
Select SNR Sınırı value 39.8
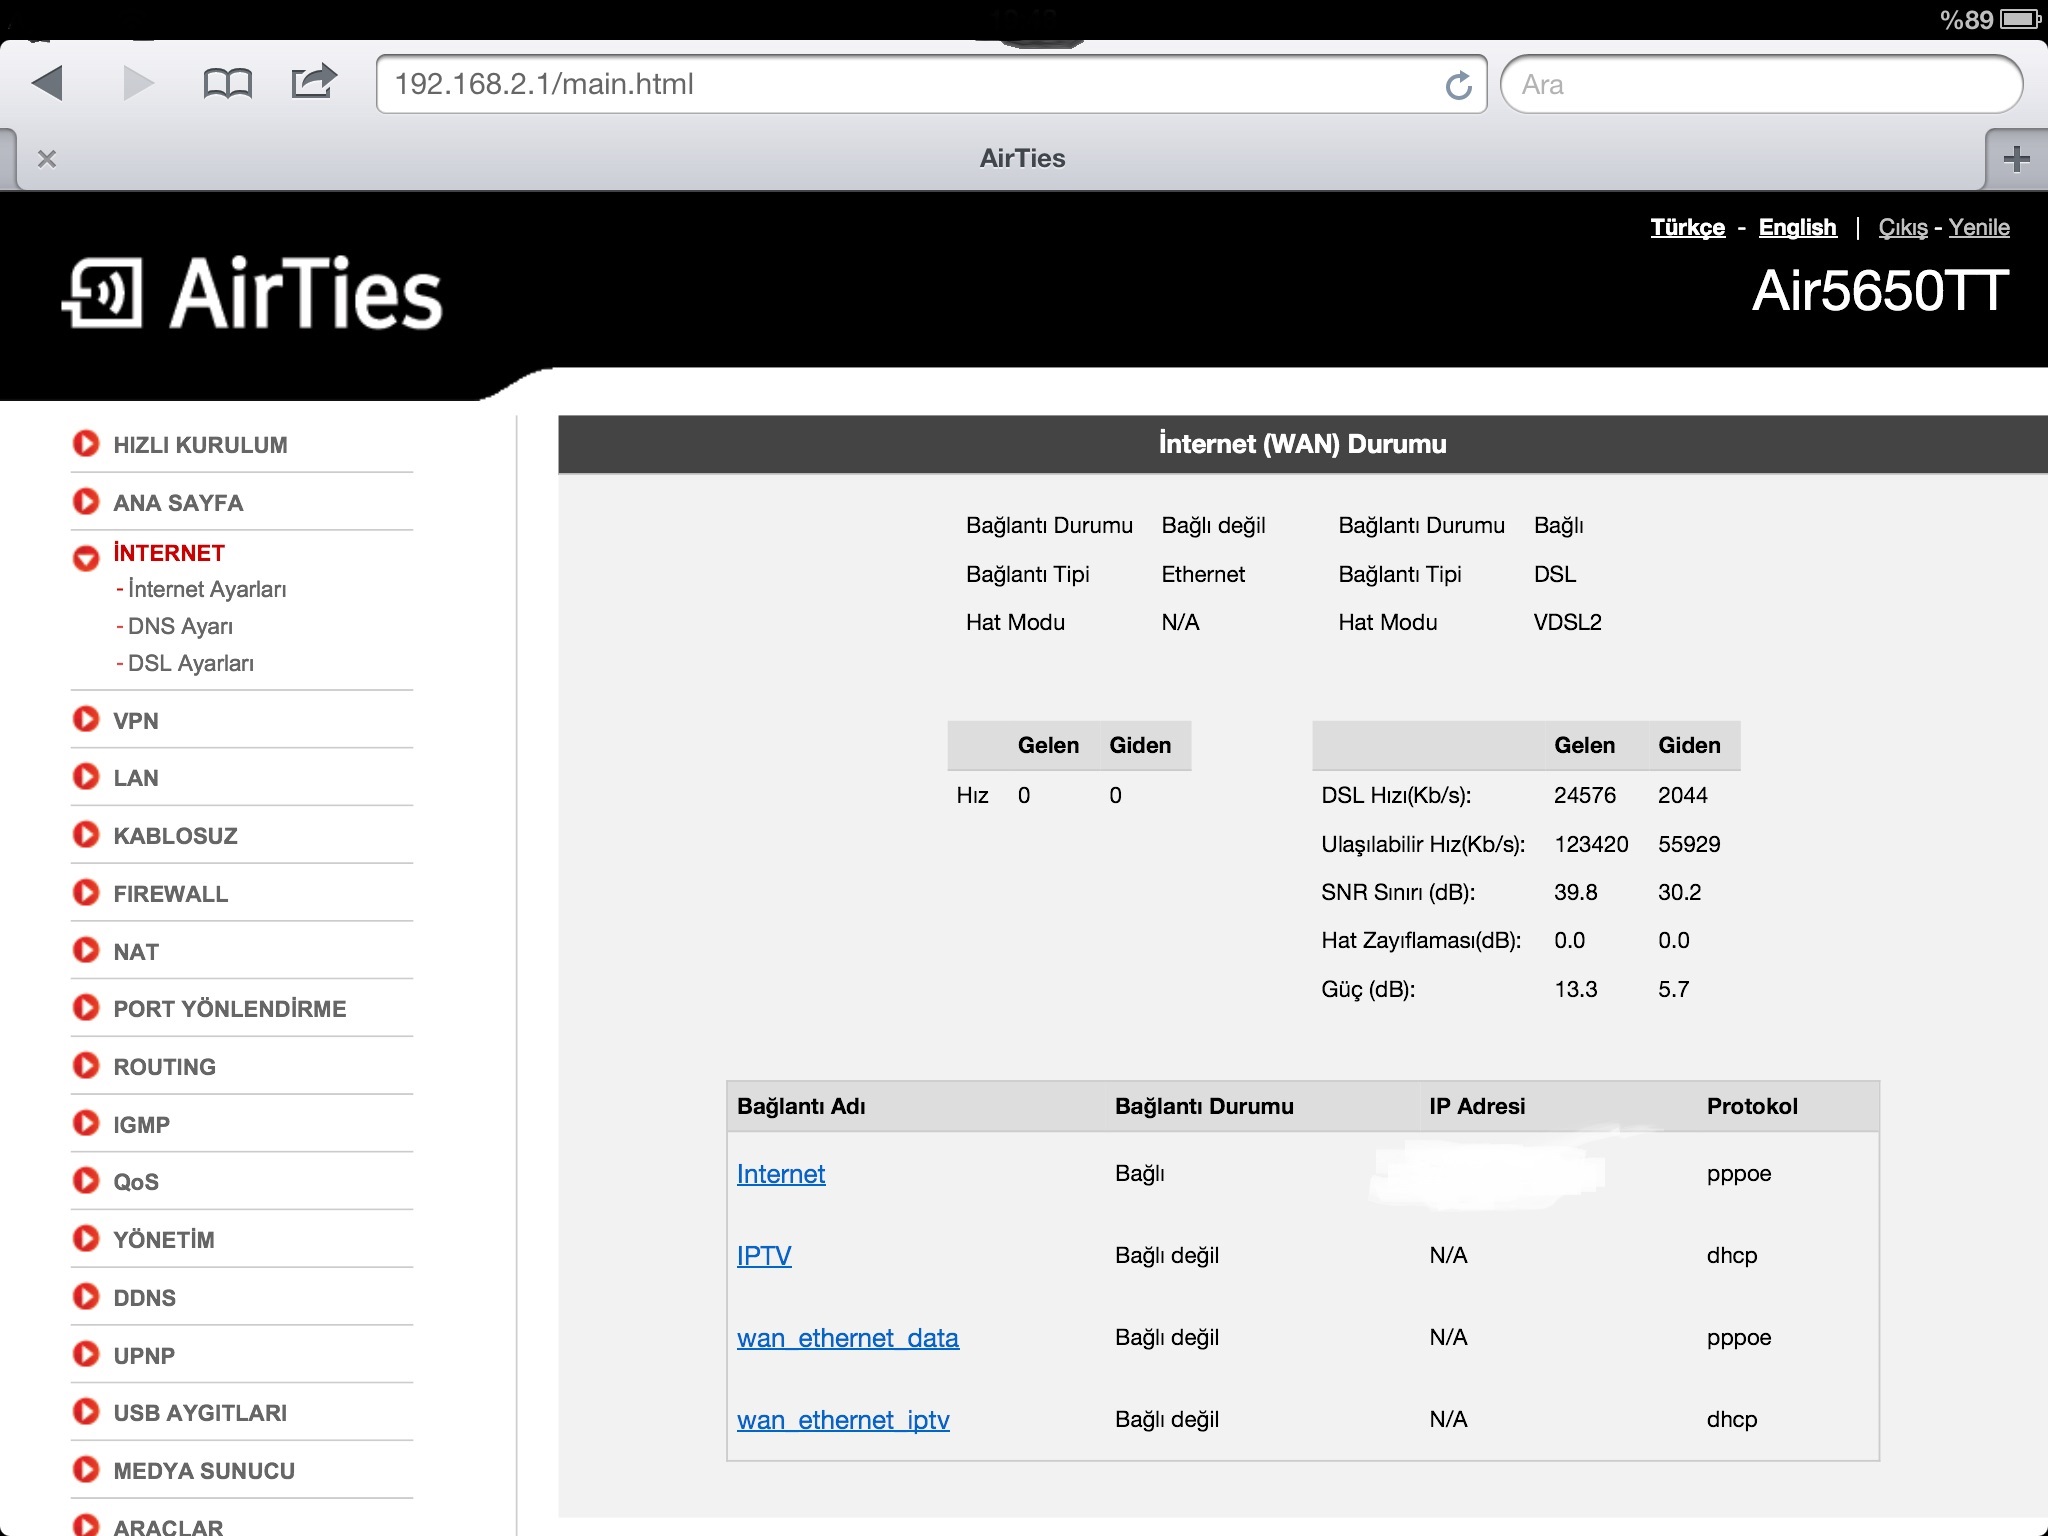pyautogui.click(x=1575, y=892)
